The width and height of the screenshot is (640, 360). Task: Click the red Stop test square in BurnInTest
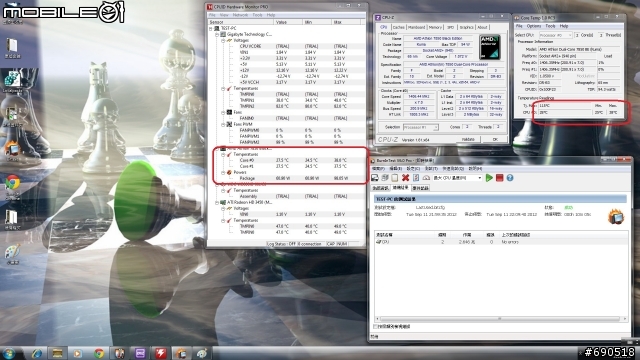[499, 178]
